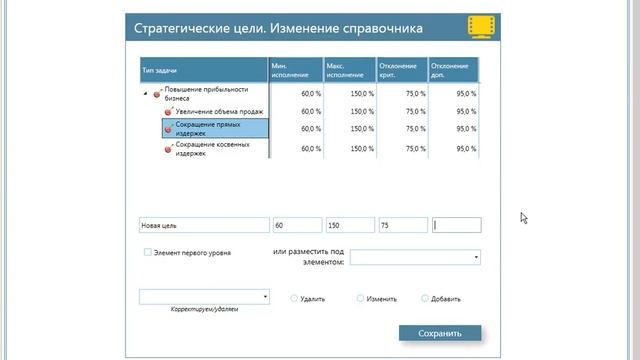
Task: Click the Макс. исполнение column header
Action: (350, 70)
